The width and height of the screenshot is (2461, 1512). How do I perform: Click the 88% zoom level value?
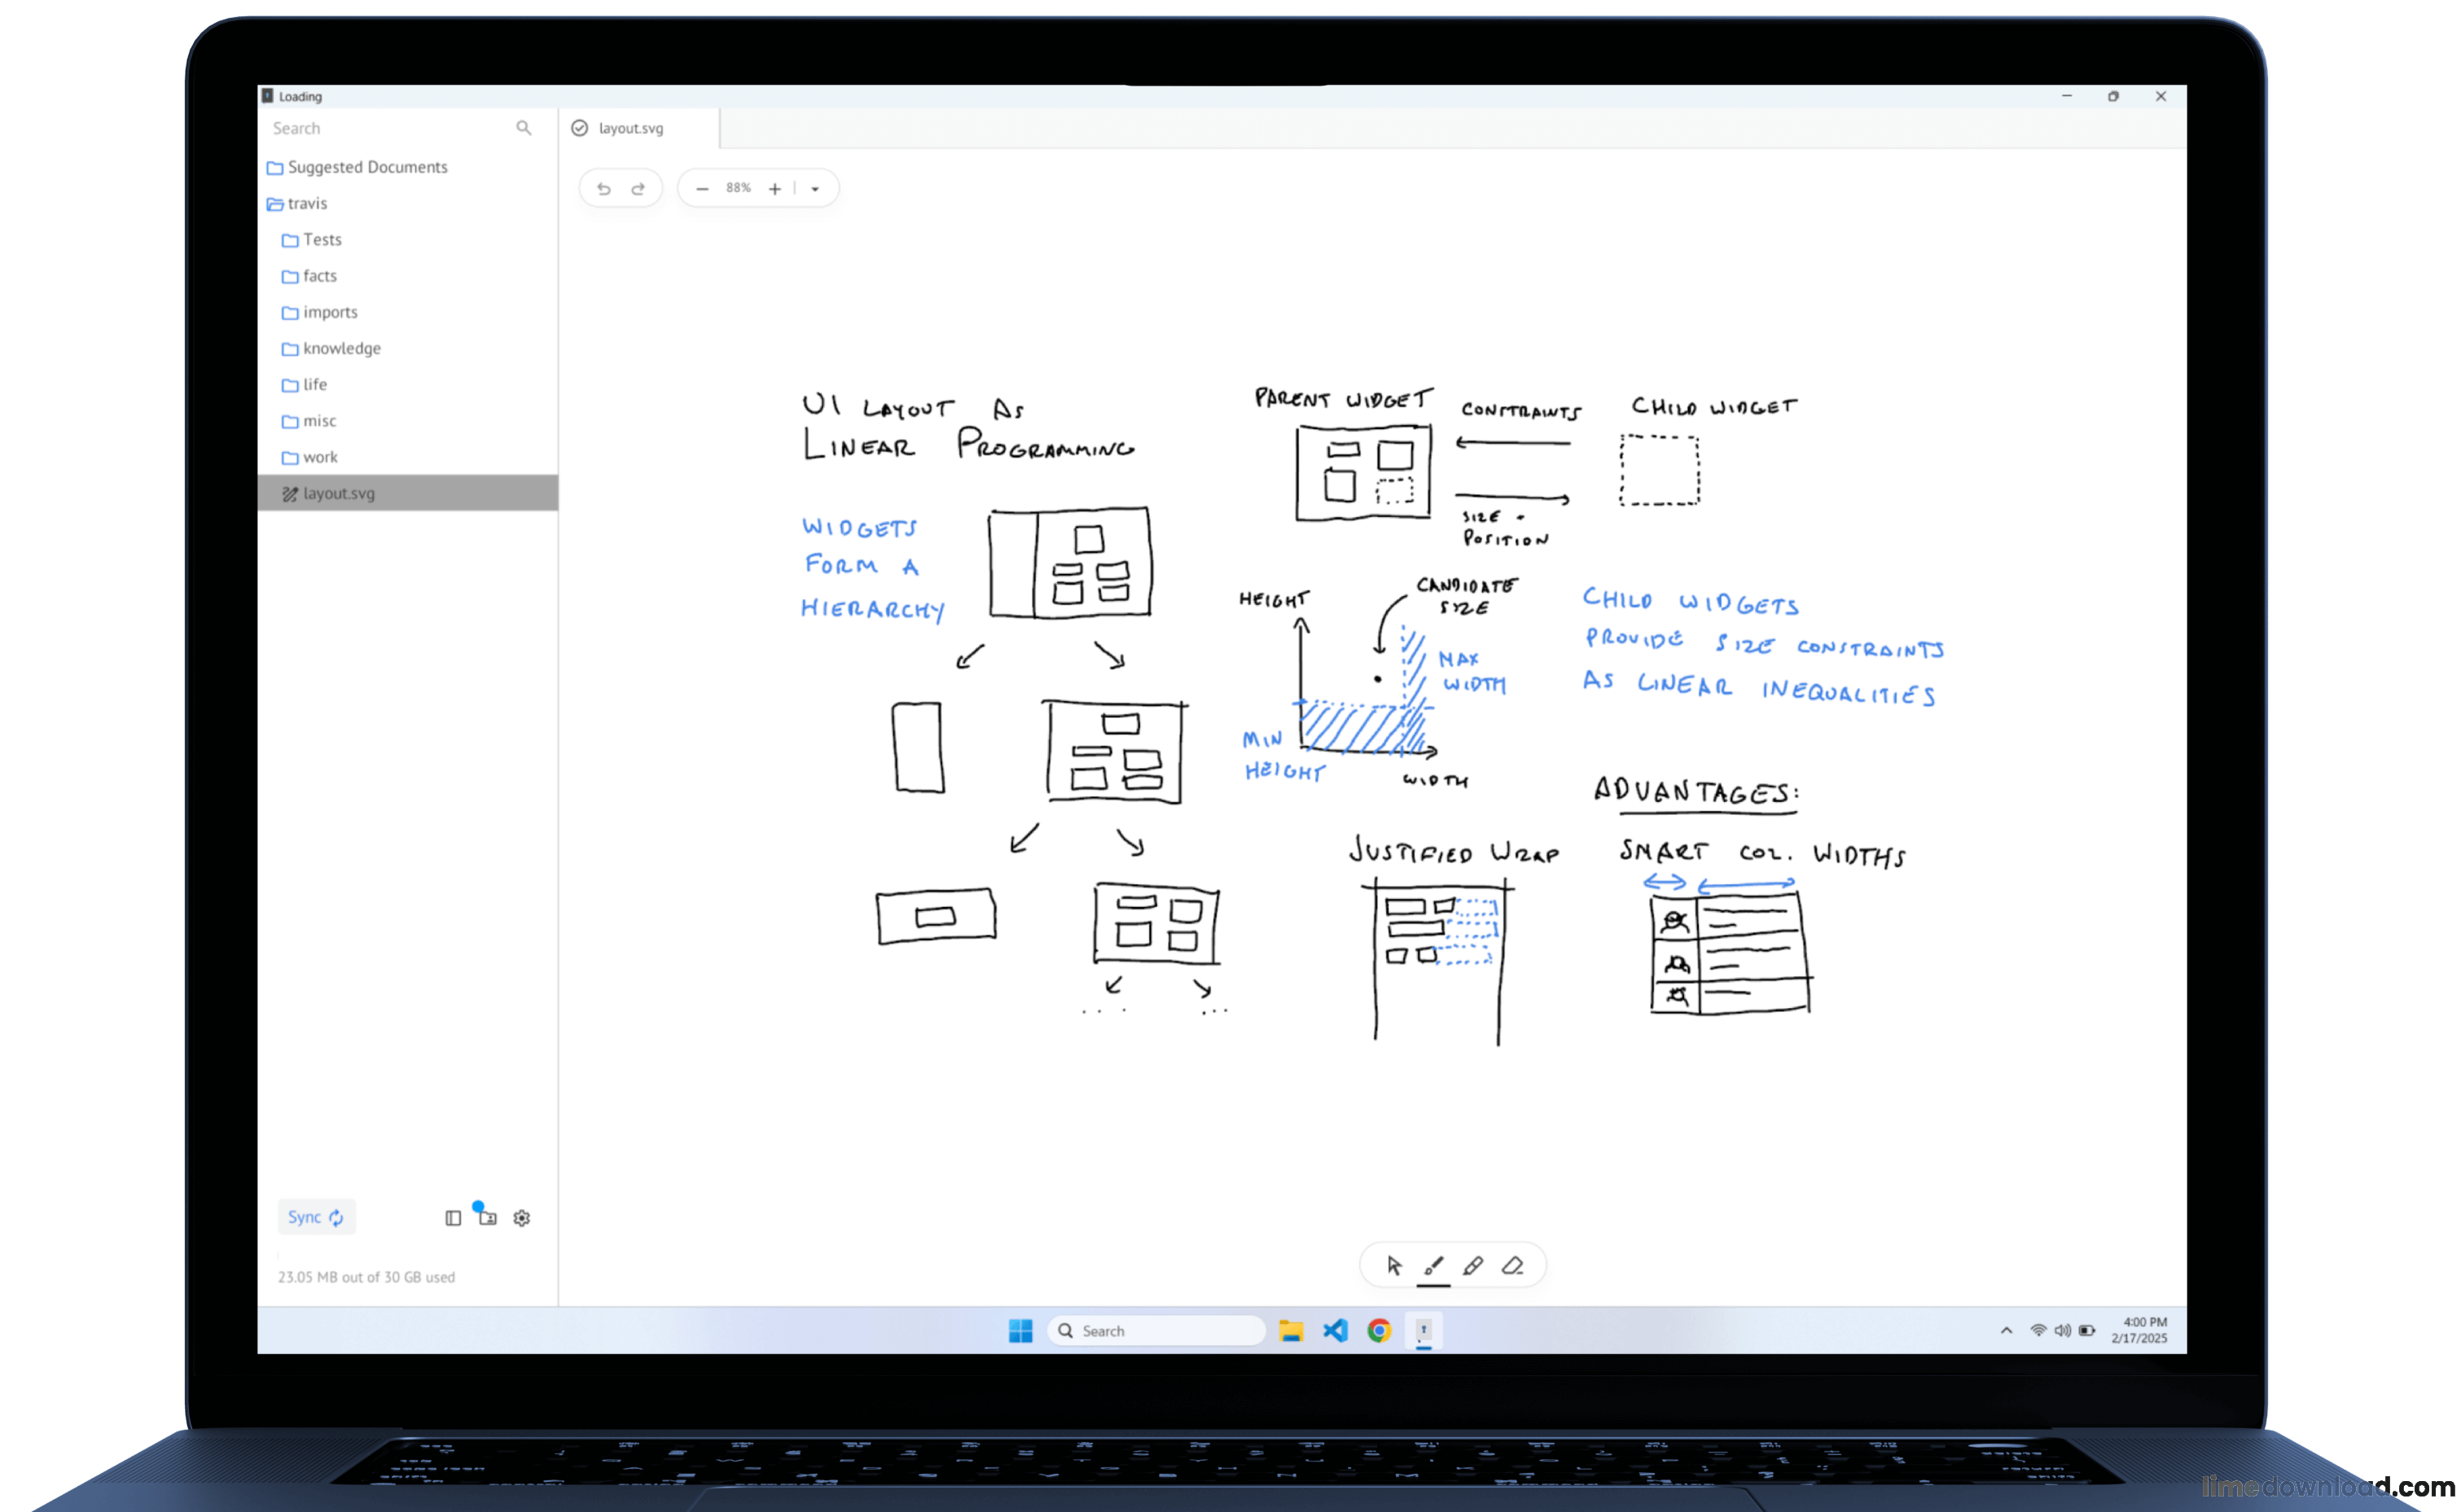click(x=738, y=188)
